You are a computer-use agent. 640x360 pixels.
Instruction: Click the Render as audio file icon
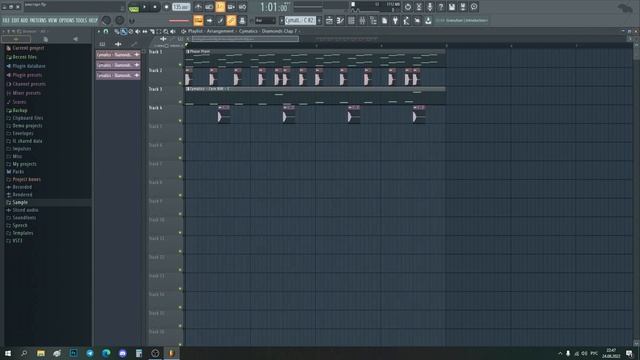click(463, 7)
